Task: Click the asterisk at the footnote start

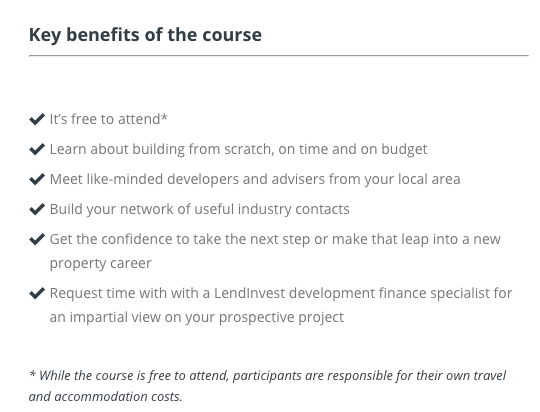Action: pyautogui.click(x=33, y=373)
